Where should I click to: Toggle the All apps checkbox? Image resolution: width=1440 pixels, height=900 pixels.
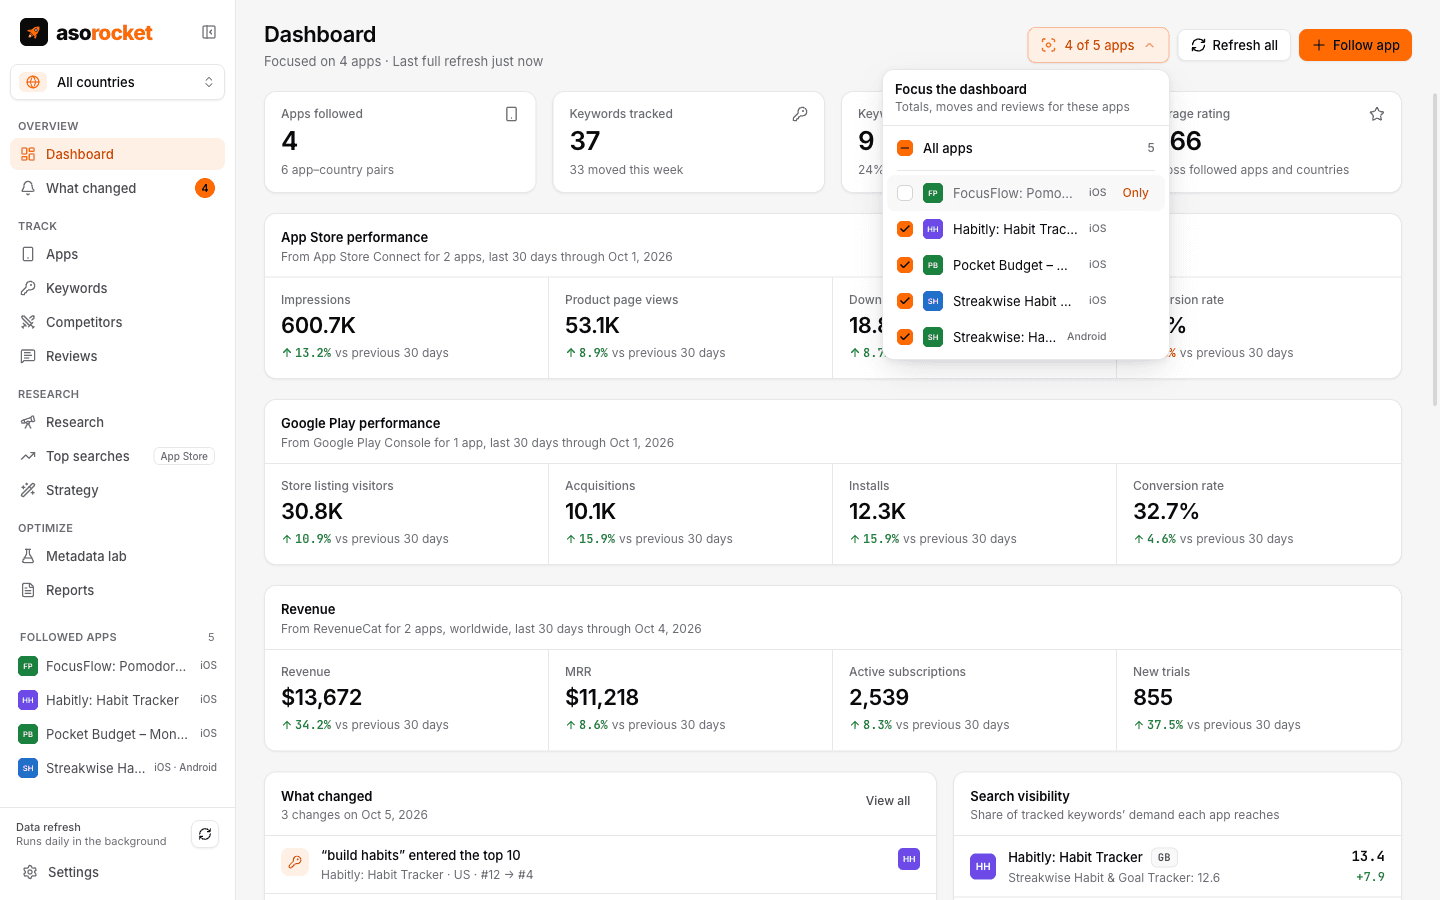coord(905,148)
